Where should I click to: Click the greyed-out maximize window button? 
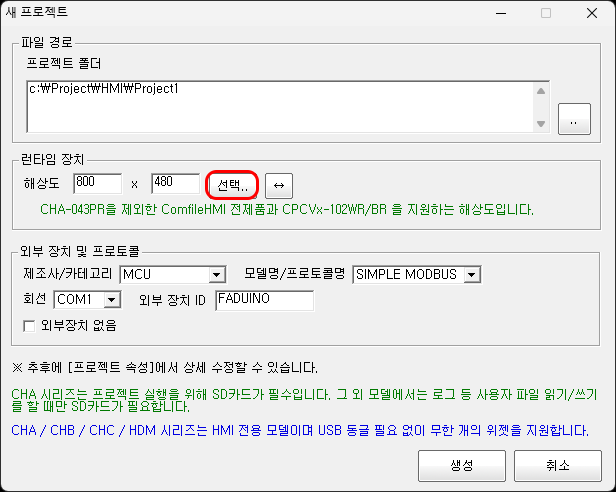pyautogui.click(x=546, y=14)
